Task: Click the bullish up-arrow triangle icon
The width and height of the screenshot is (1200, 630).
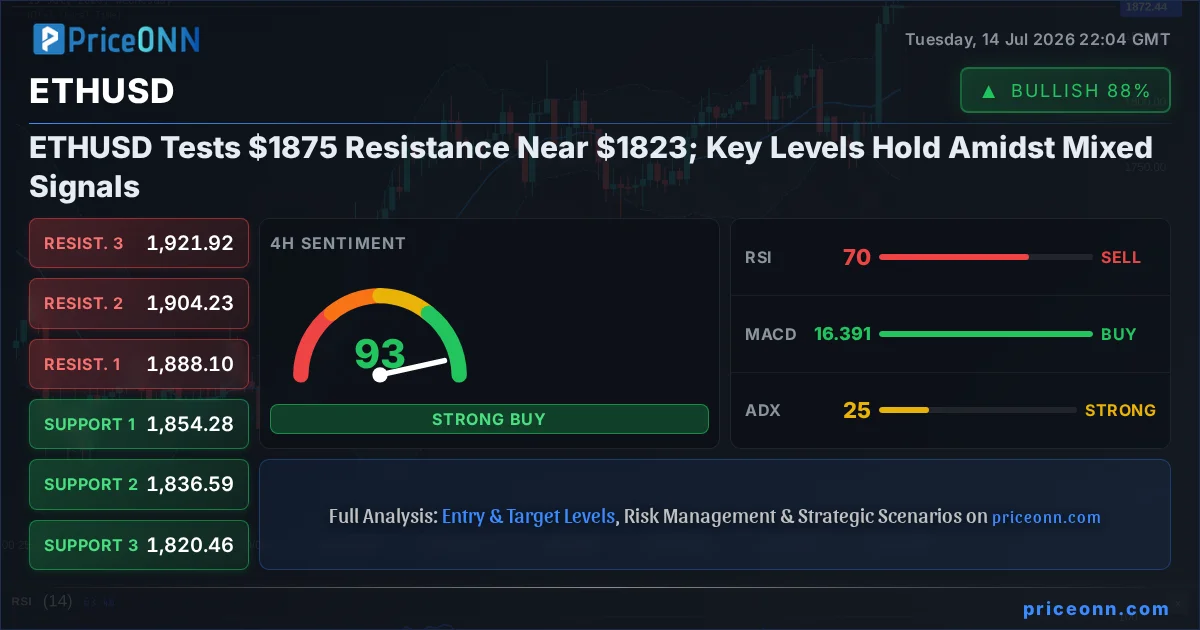Action: [989, 91]
